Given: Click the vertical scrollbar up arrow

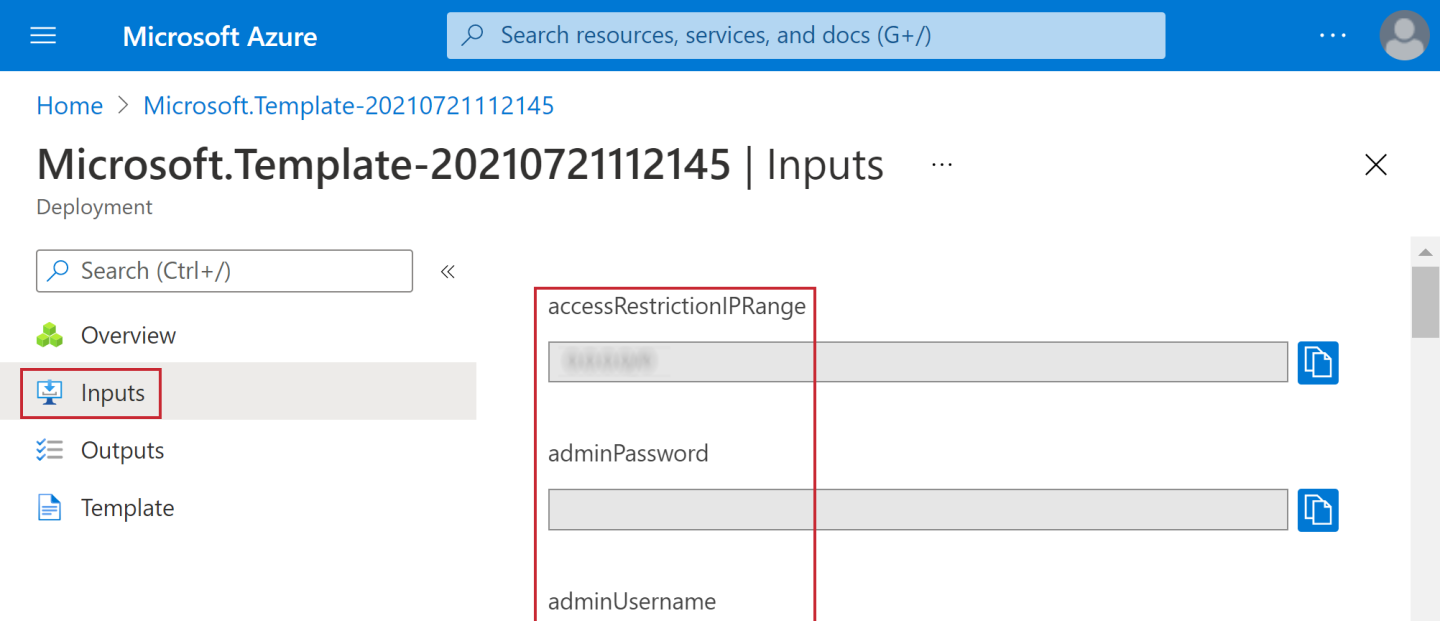Looking at the screenshot, I should tap(1425, 251).
